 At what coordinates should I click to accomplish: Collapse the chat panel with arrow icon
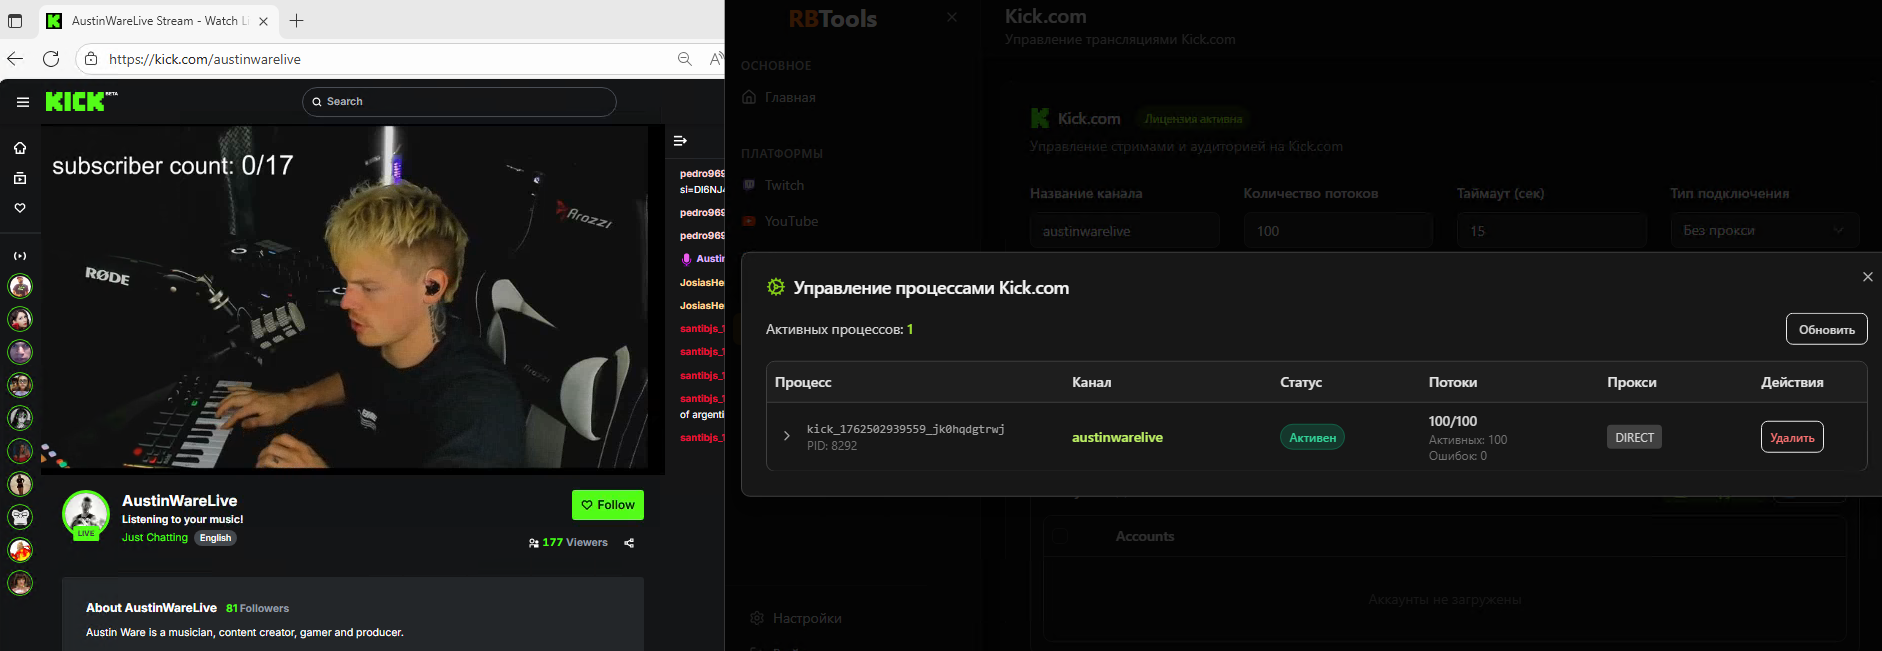point(680,141)
